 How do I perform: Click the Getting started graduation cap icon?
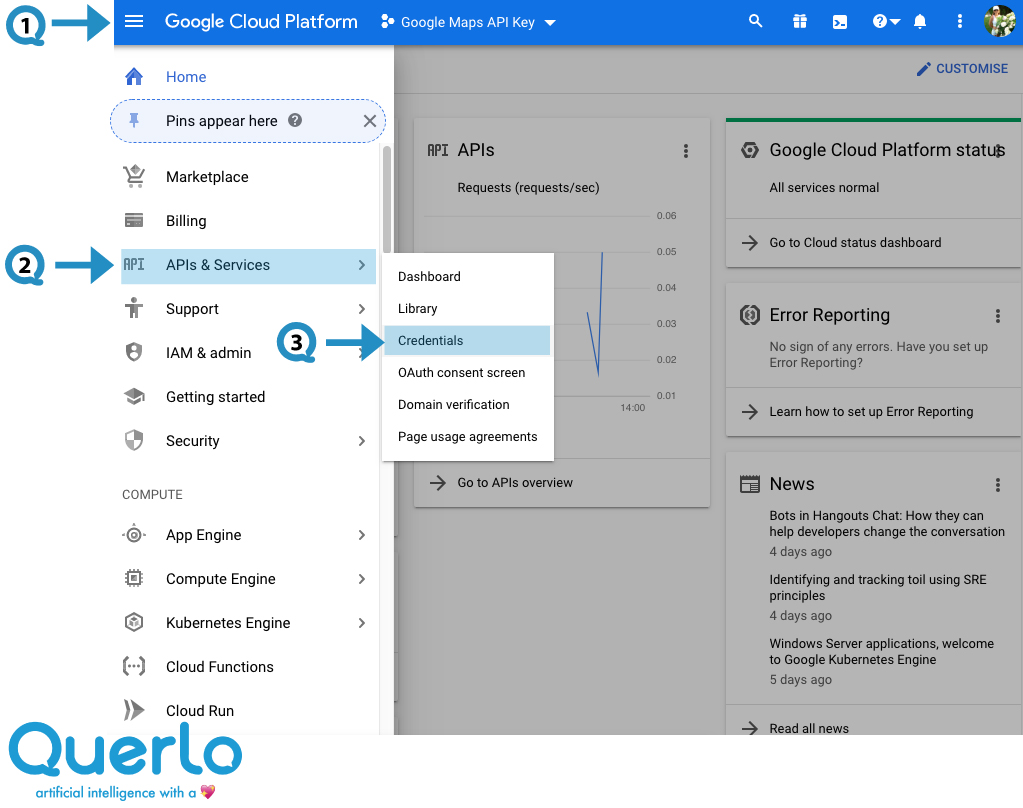tap(134, 396)
